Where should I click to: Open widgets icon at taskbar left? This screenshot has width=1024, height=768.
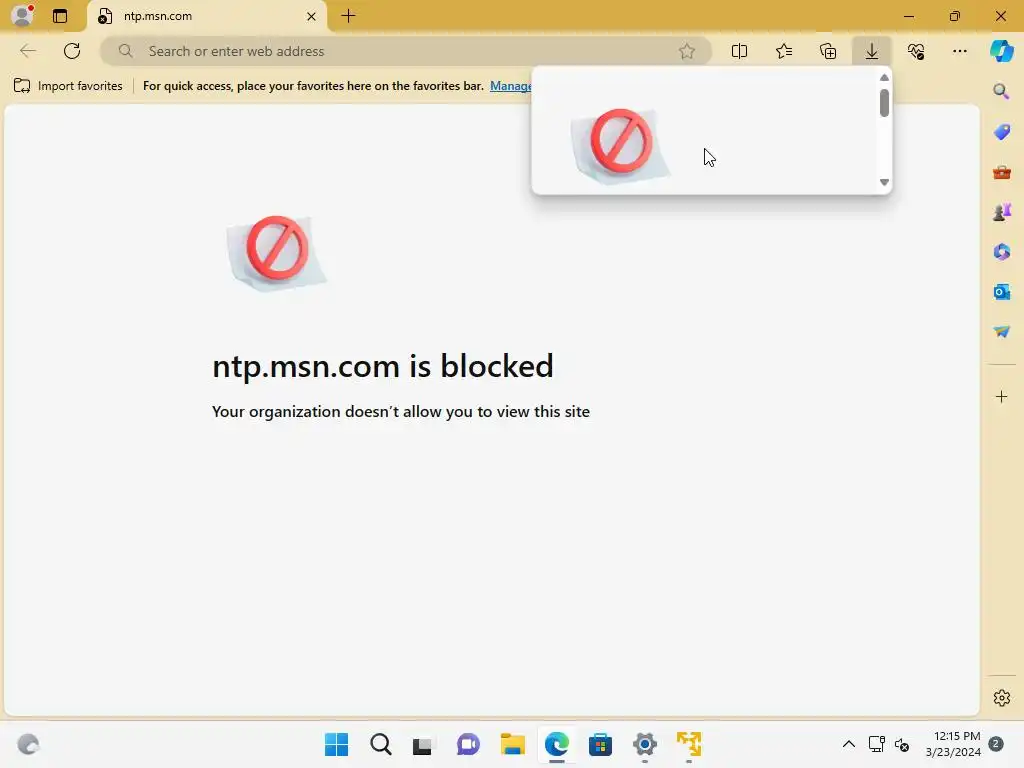pyautogui.click(x=28, y=744)
